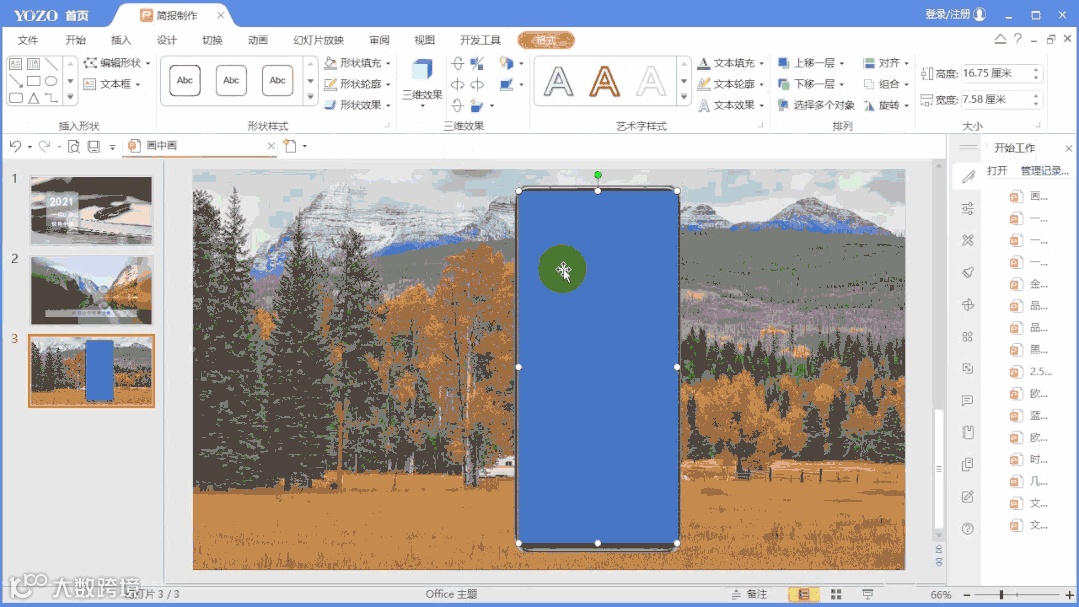The image size is (1079, 607).
Task: Click 下移一层 send backward button
Action: click(x=811, y=84)
